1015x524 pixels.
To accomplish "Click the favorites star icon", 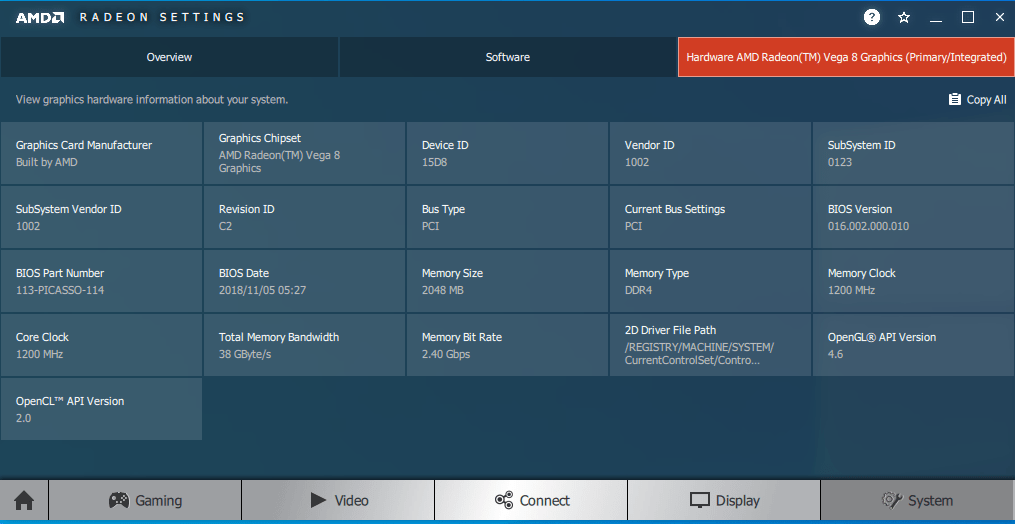I will coord(904,17).
